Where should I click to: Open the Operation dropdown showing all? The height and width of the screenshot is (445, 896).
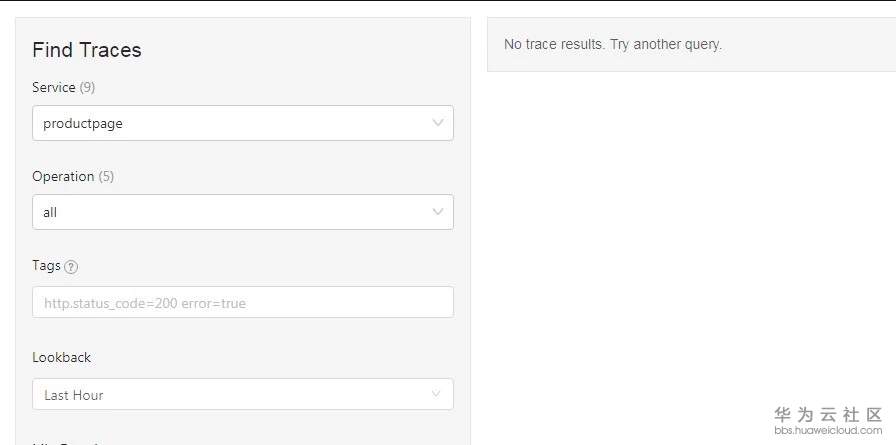pos(230,212)
